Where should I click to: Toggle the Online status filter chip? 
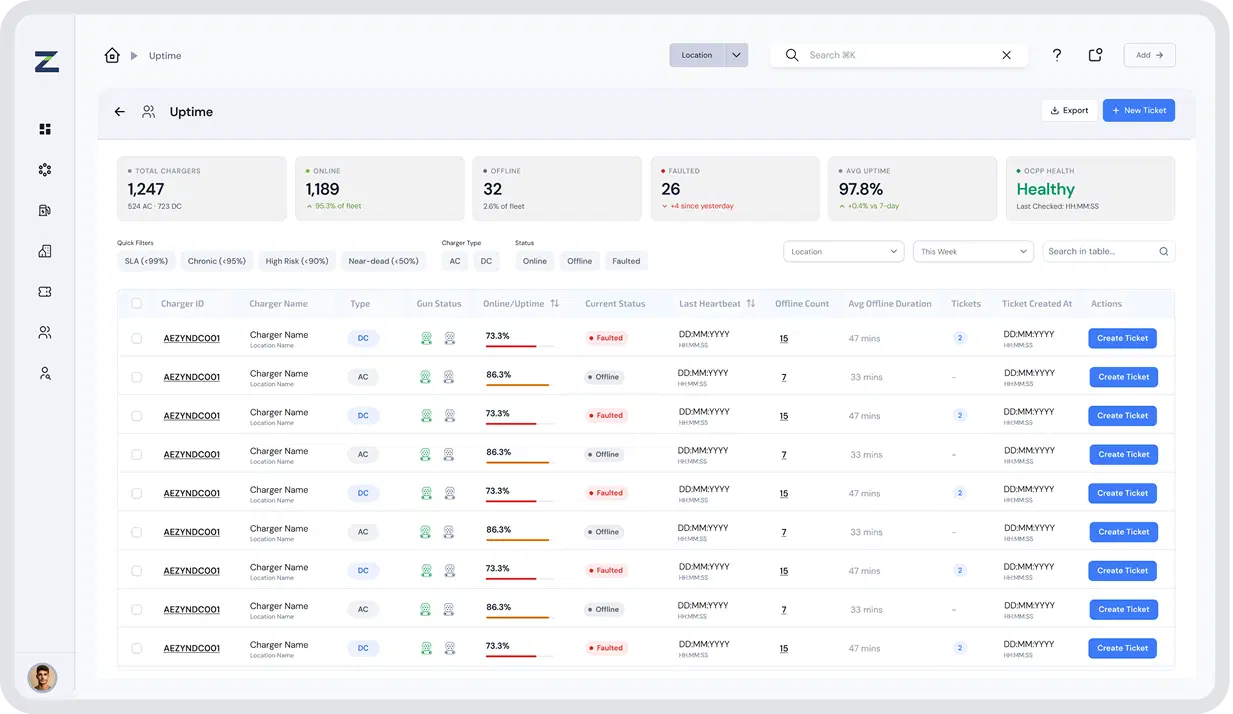click(x=535, y=261)
